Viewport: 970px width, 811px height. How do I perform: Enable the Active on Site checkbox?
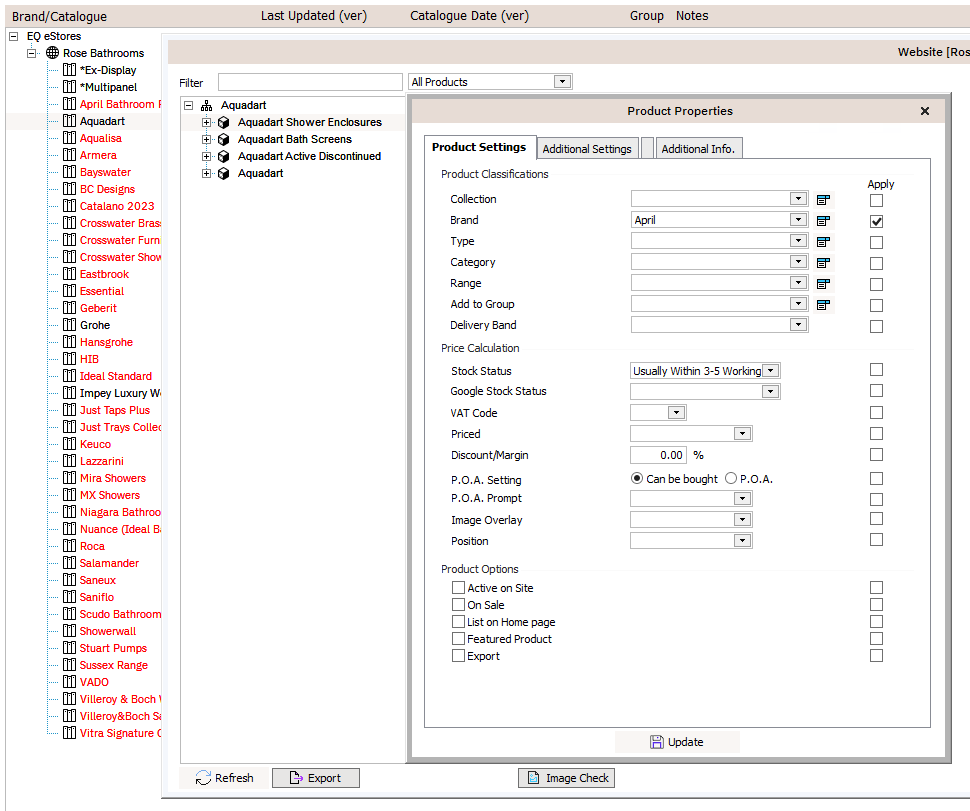[x=459, y=588]
